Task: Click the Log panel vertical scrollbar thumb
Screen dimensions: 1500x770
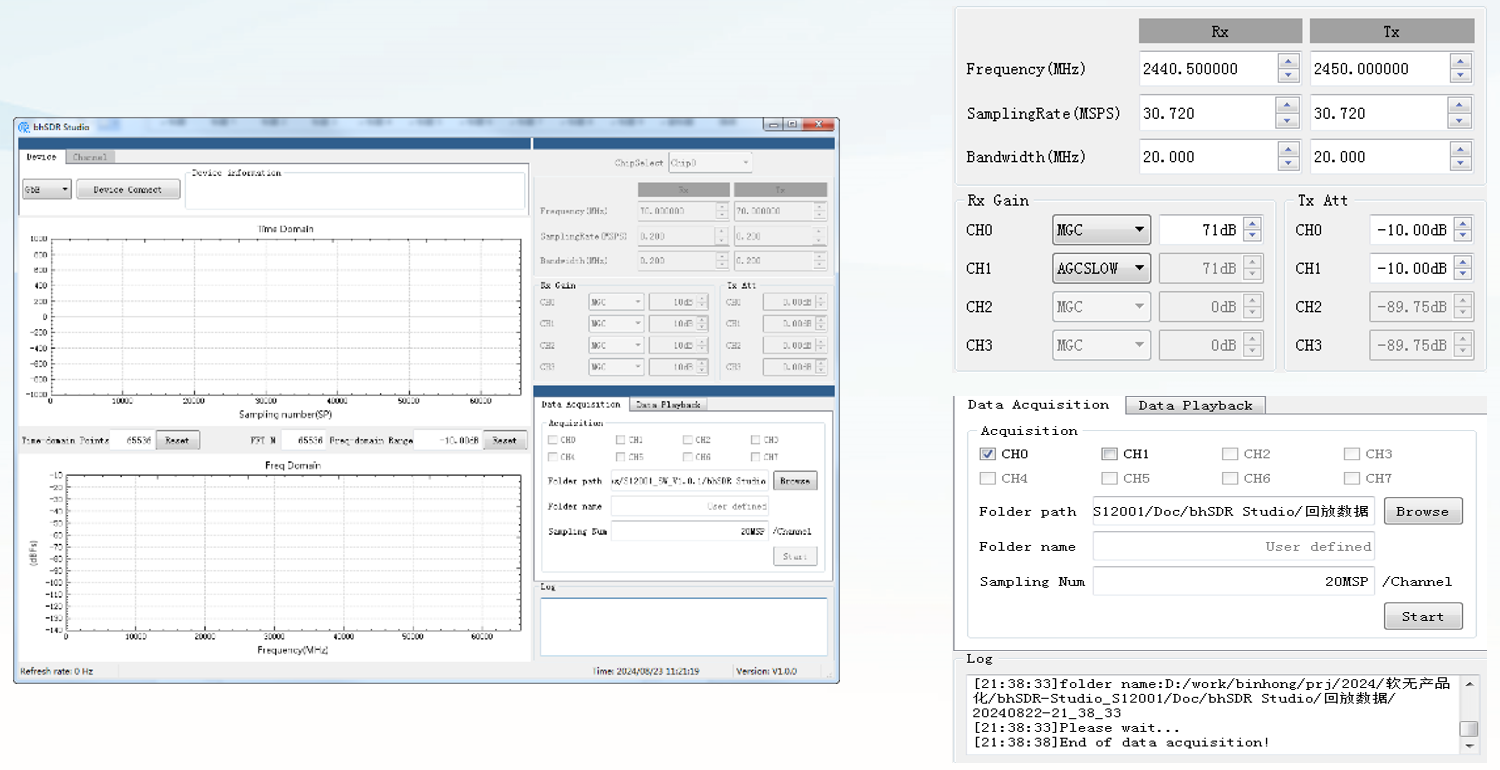Action: (1468, 729)
